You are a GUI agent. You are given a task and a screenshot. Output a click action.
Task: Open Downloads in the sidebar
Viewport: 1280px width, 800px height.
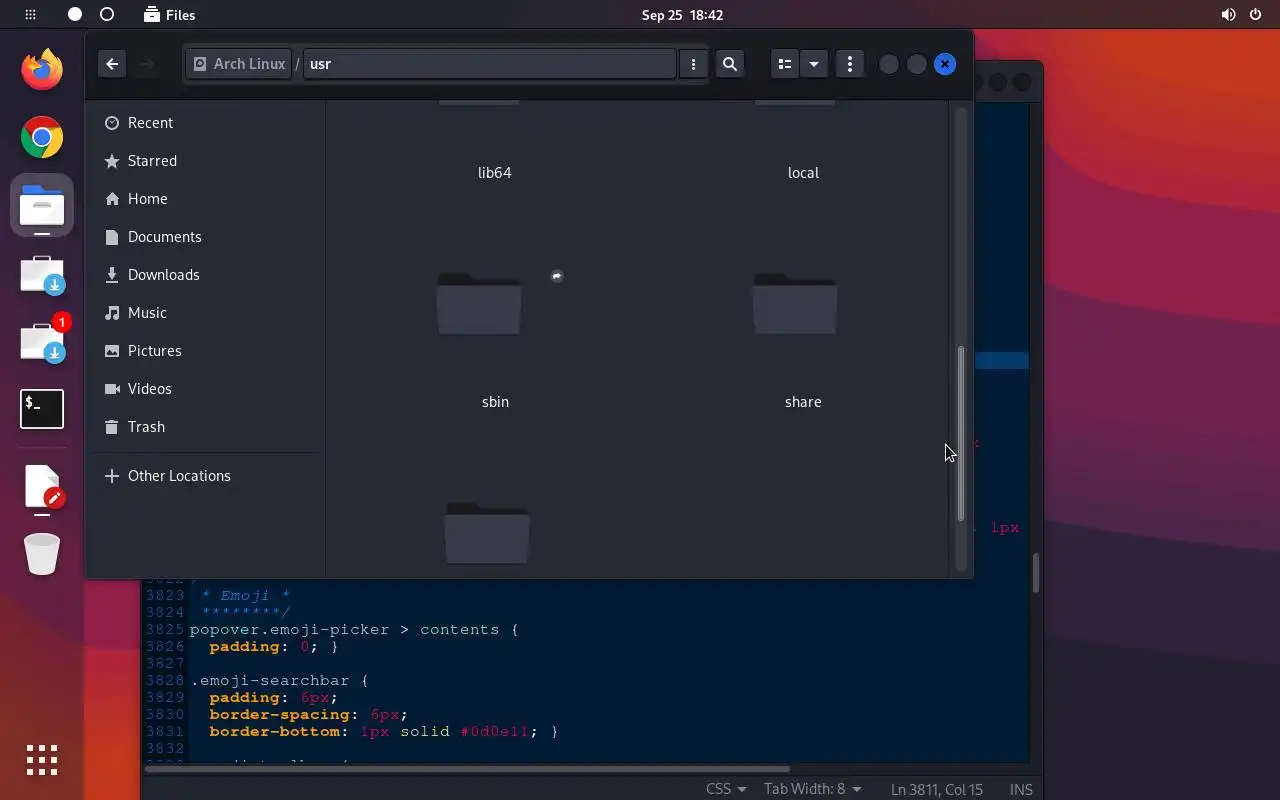pos(208,275)
